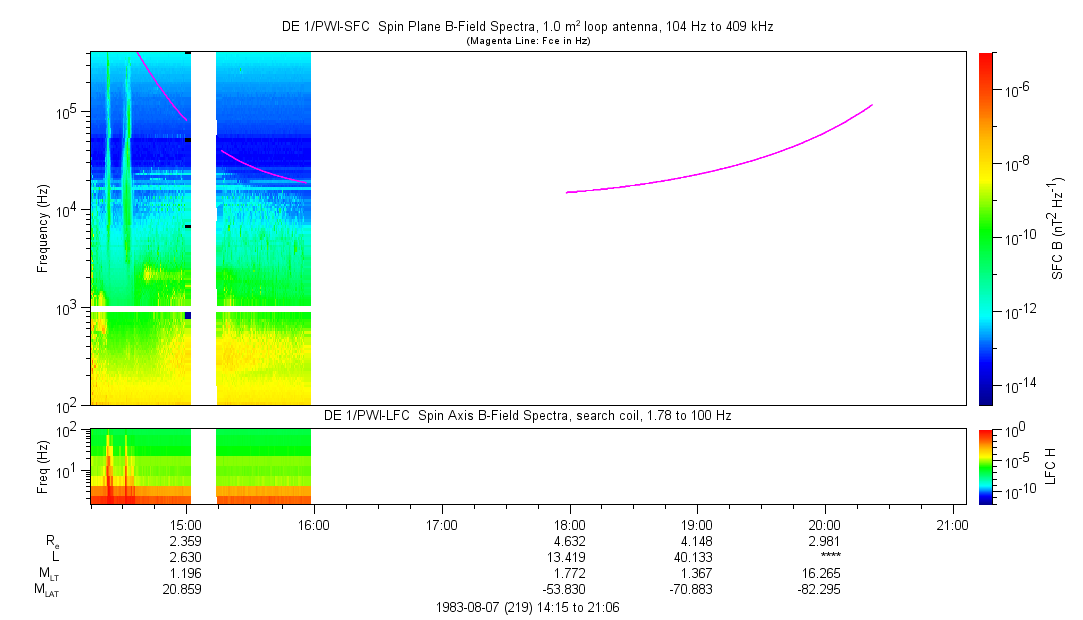Click the LFC Spin Axis B-Field panel title
The height and width of the screenshot is (620, 1083).
click(x=527, y=415)
